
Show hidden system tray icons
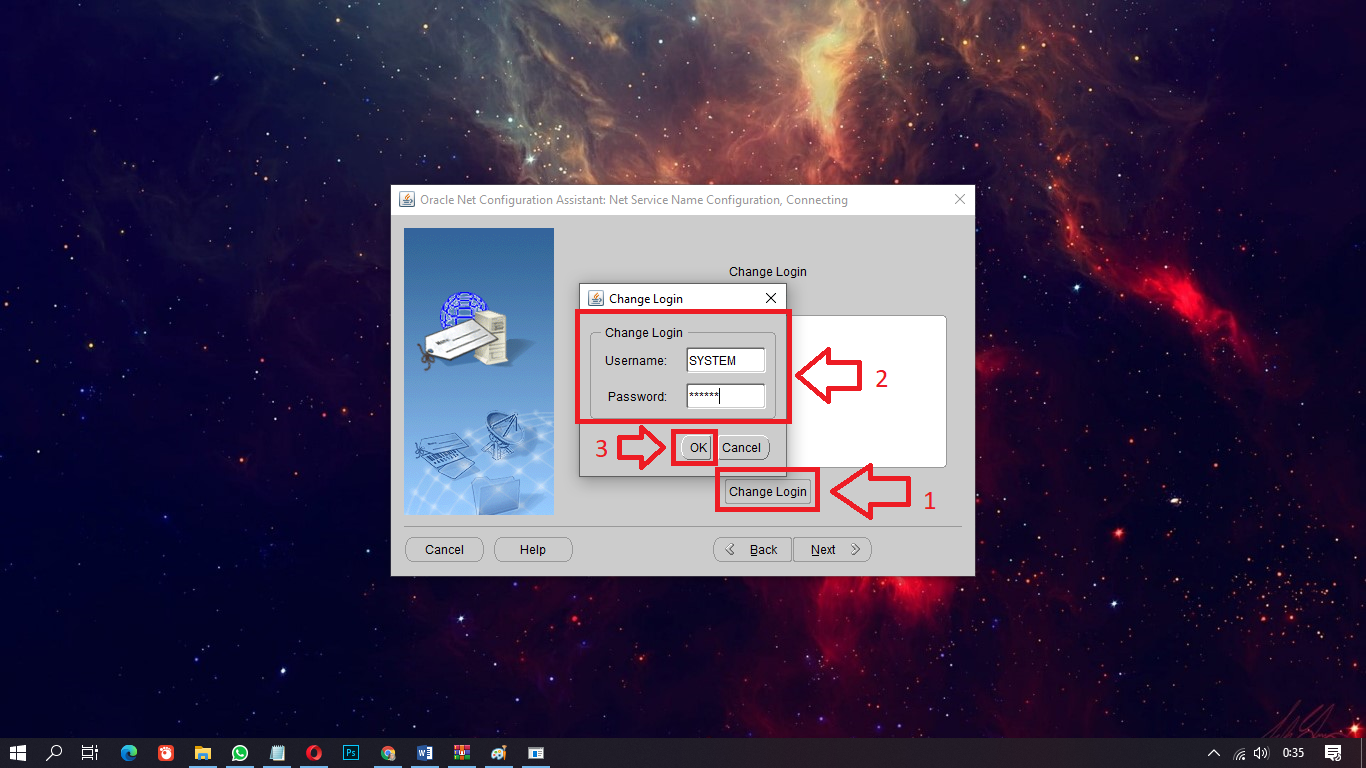coord(1214,753)
